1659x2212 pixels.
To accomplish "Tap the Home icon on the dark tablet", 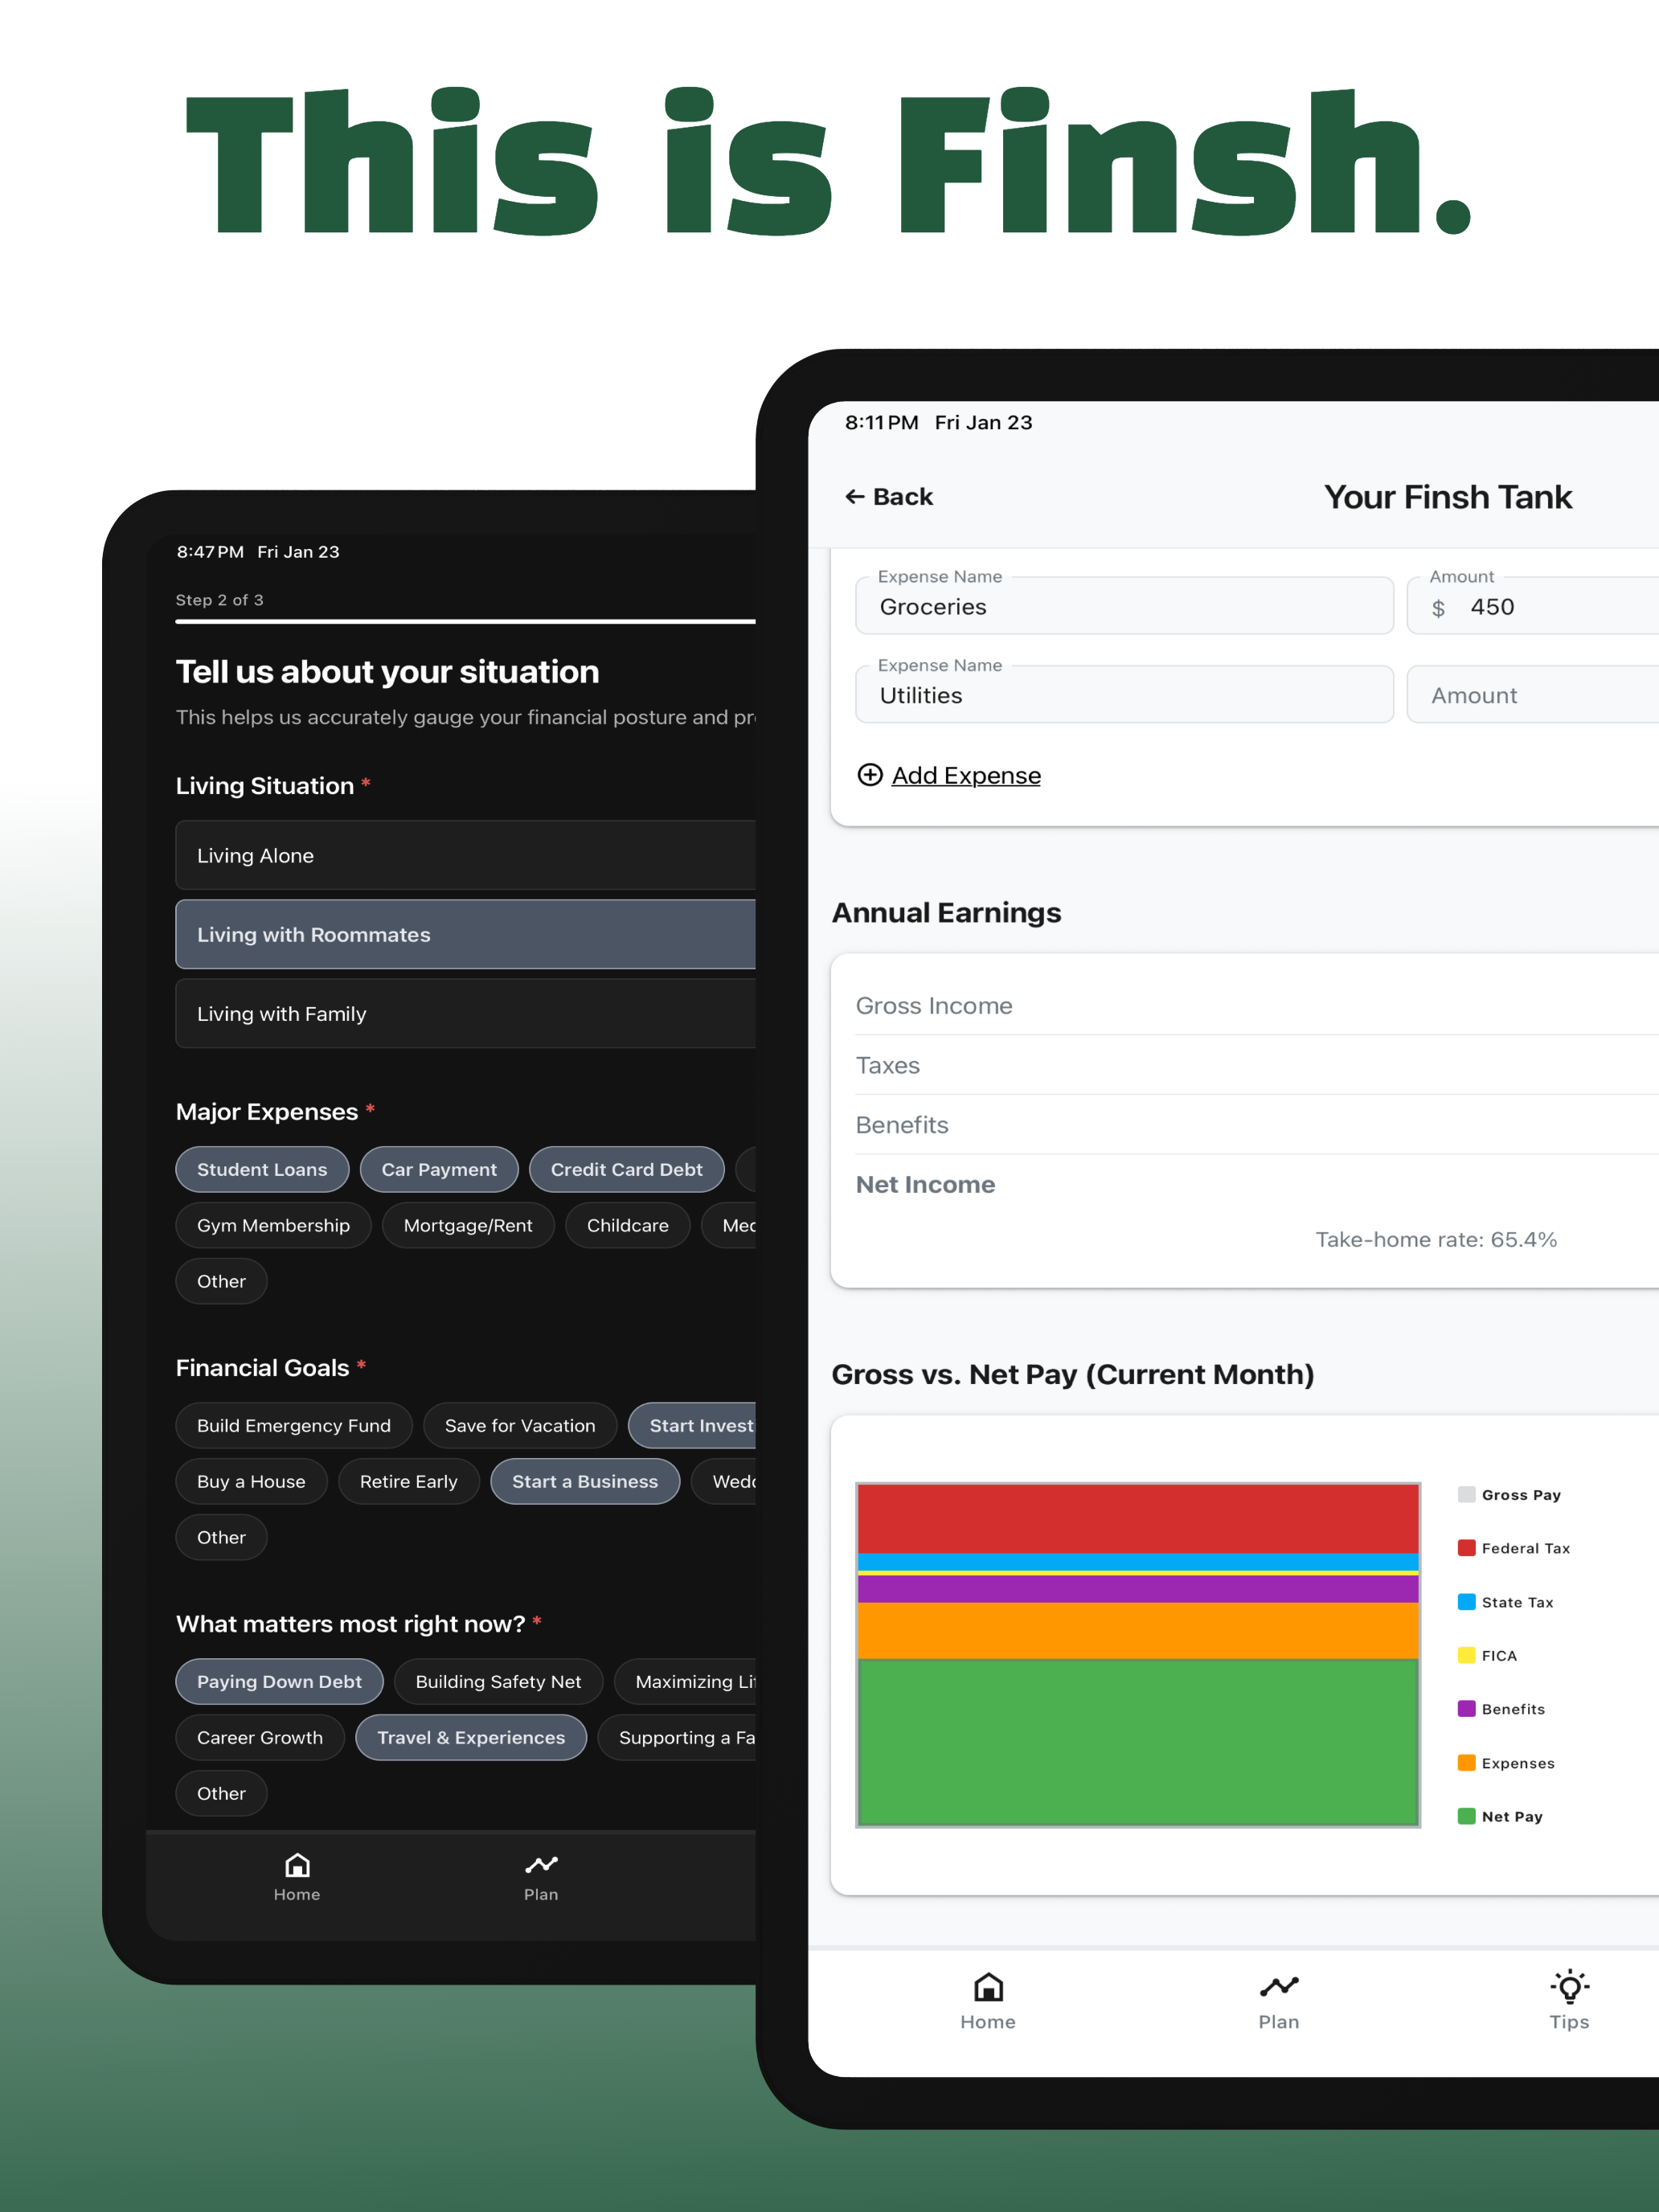I will [x=297, y=1866].
